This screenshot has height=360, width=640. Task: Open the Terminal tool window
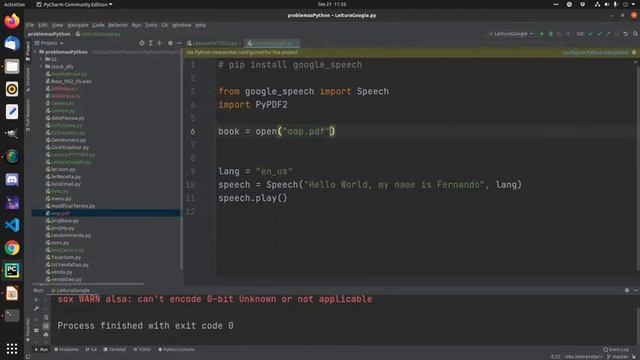[x=115, y=349]
